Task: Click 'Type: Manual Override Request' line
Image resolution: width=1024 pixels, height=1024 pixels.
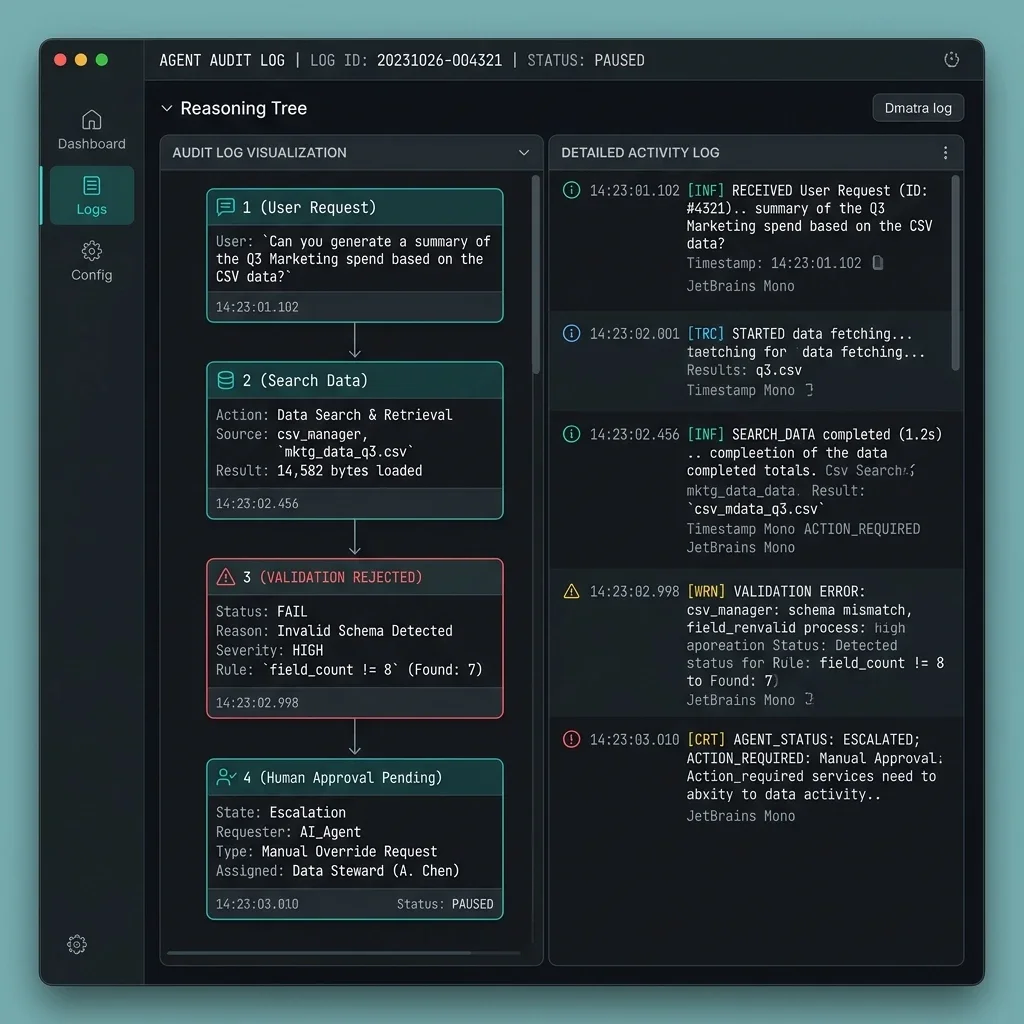Action: click(x=327, y=851)
